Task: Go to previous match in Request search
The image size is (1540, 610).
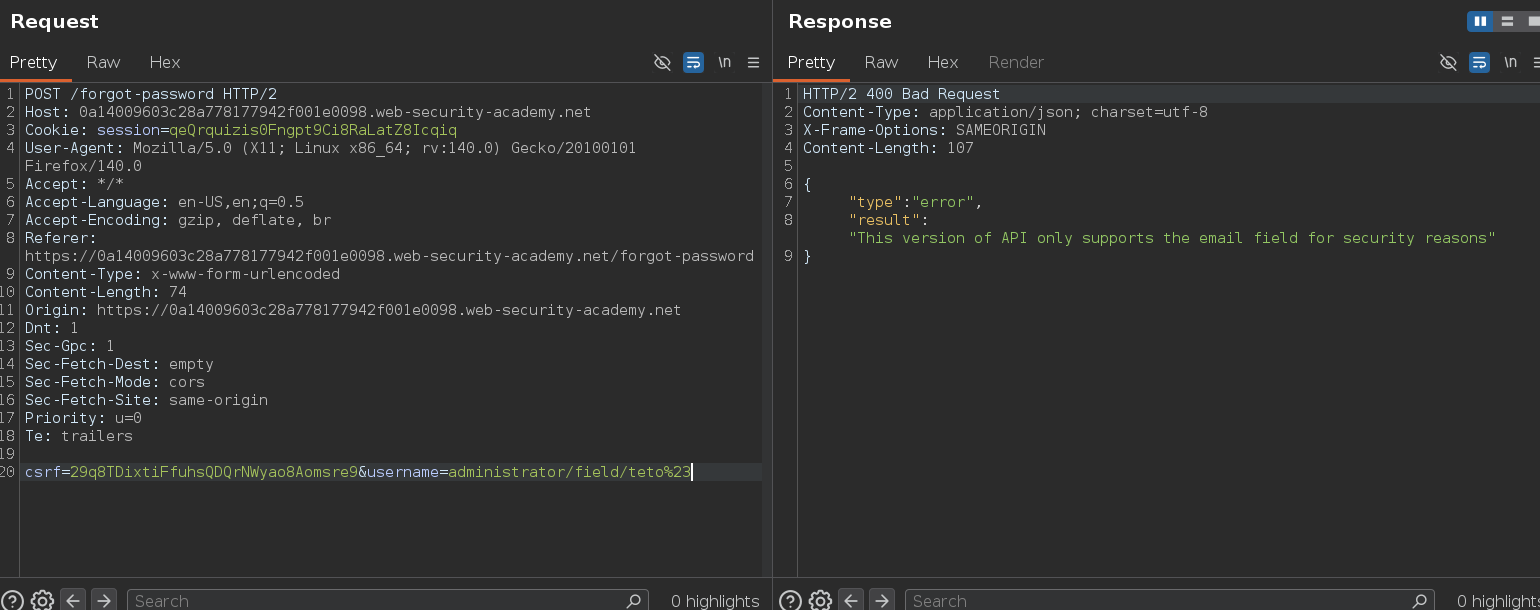Action: click(72, 600)
